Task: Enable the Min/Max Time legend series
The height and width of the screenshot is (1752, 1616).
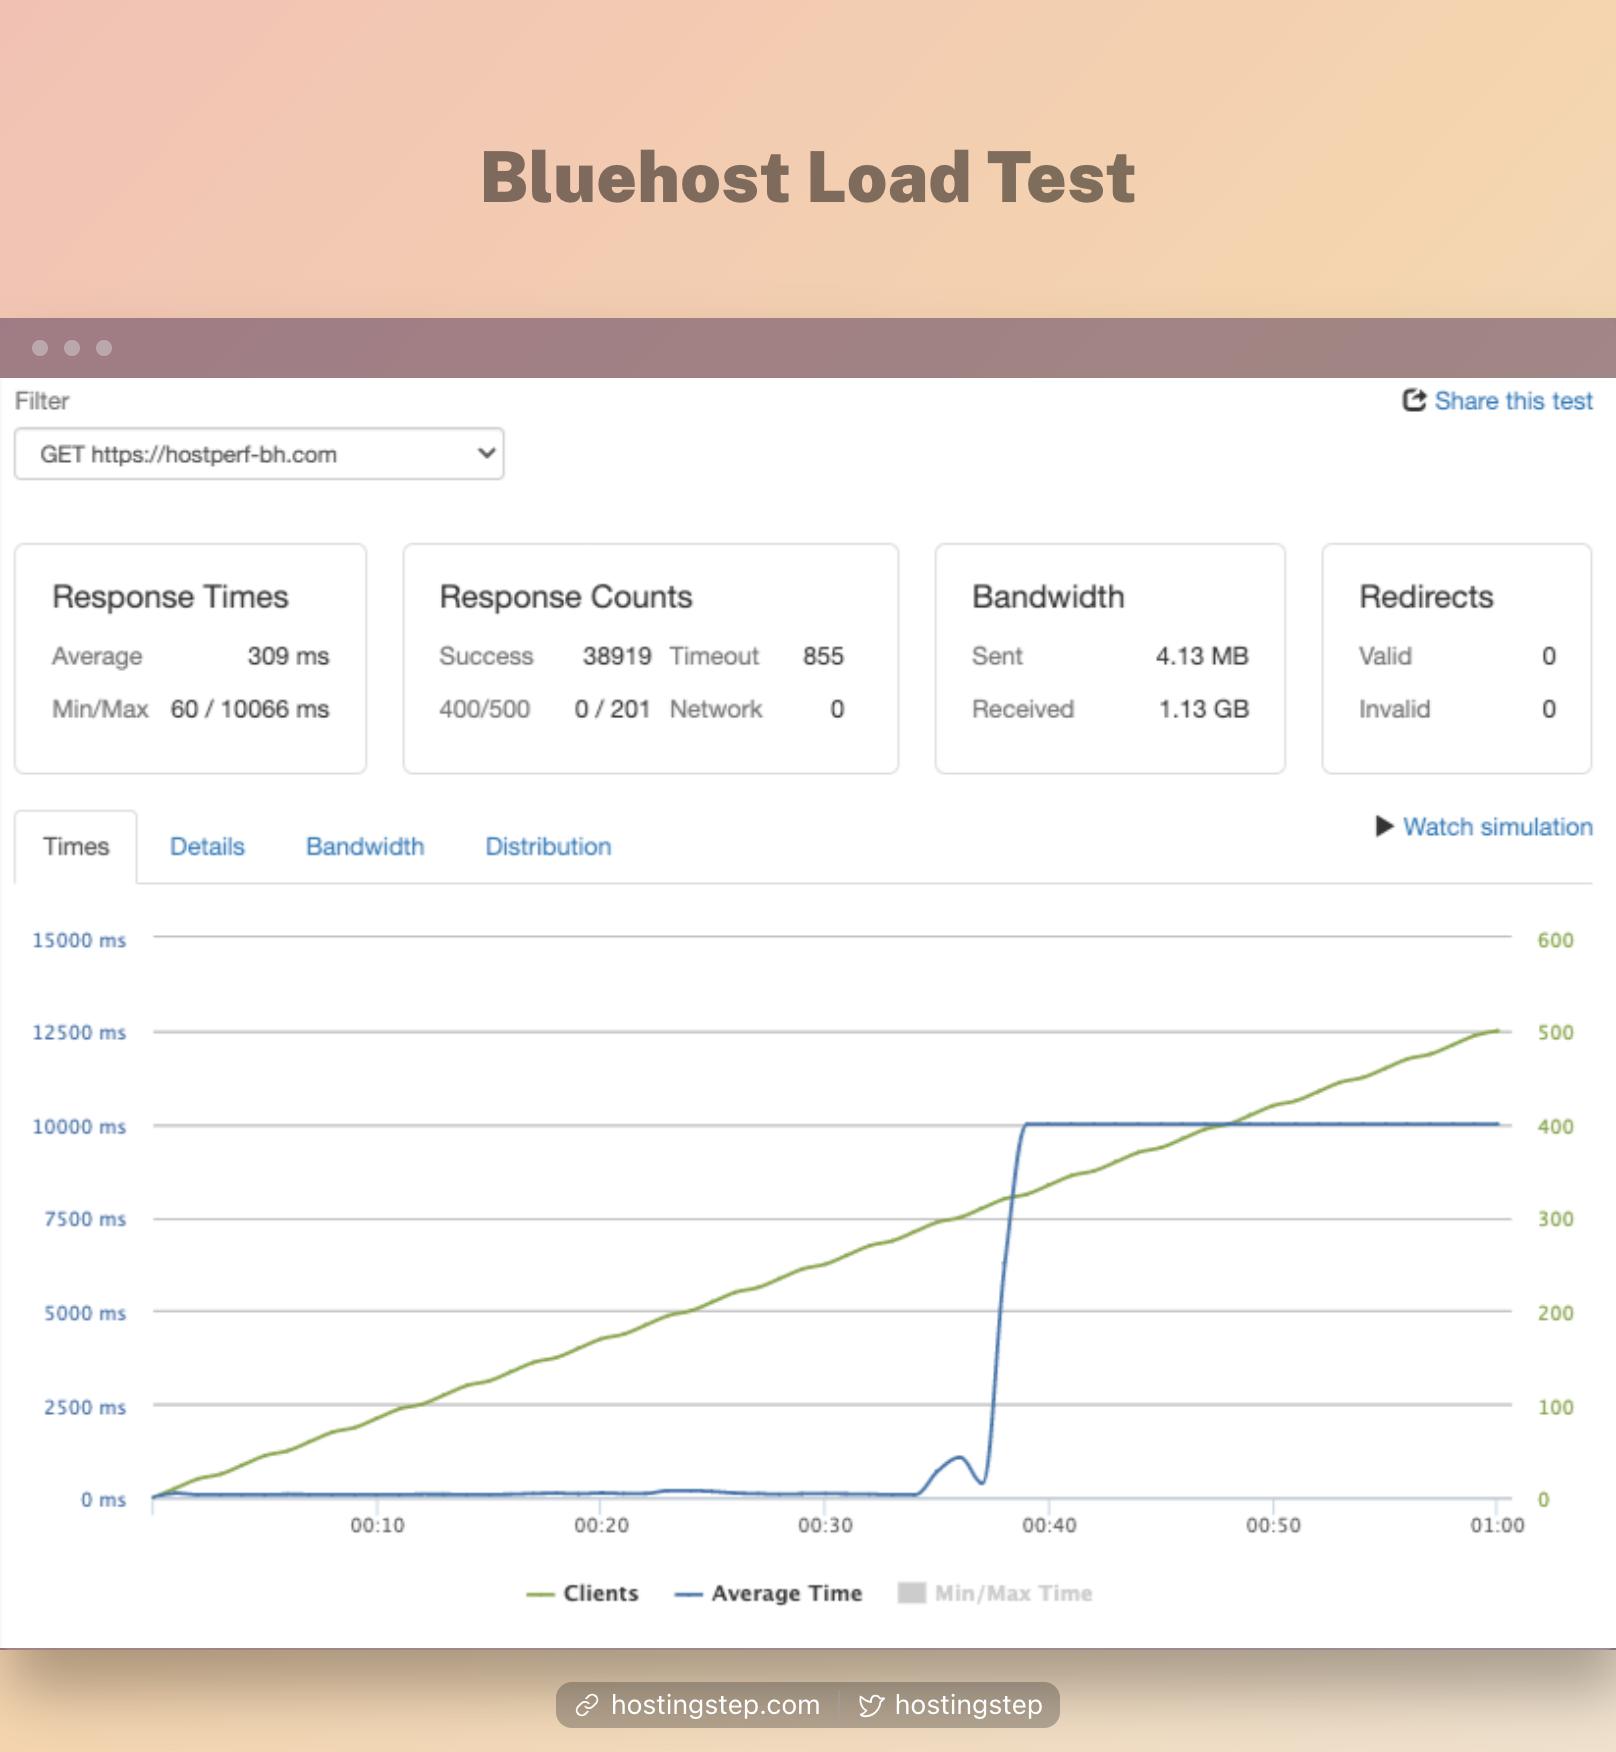Action: (996, 1593)
